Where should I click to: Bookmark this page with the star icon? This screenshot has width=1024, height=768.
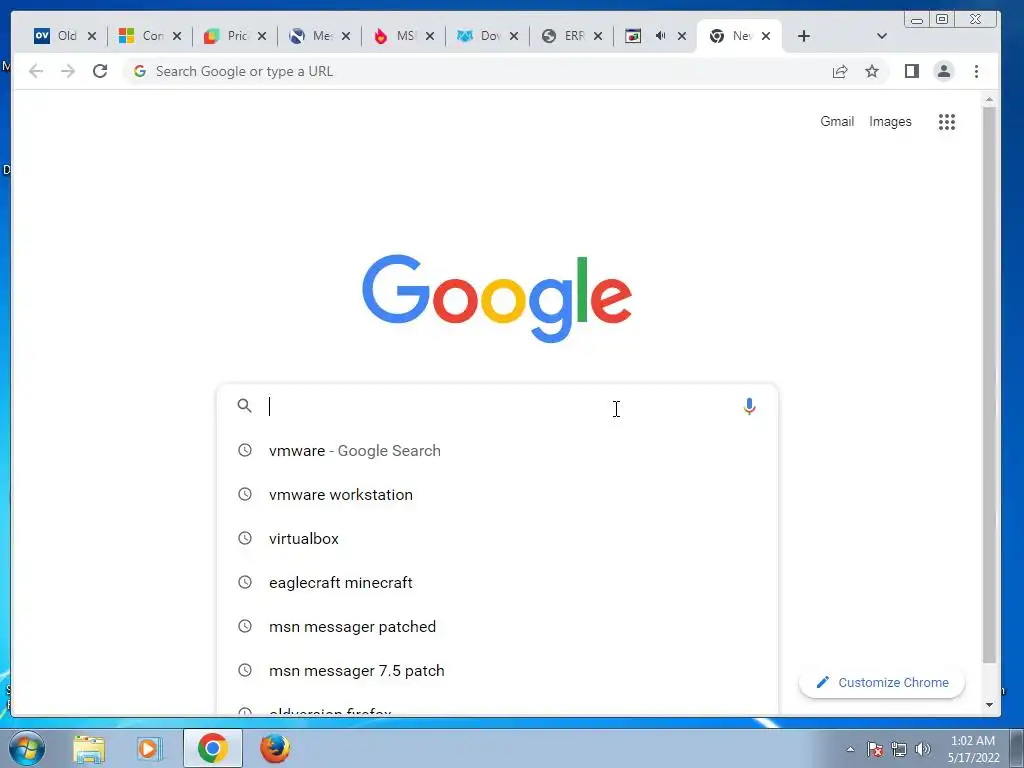coord(872,71)
